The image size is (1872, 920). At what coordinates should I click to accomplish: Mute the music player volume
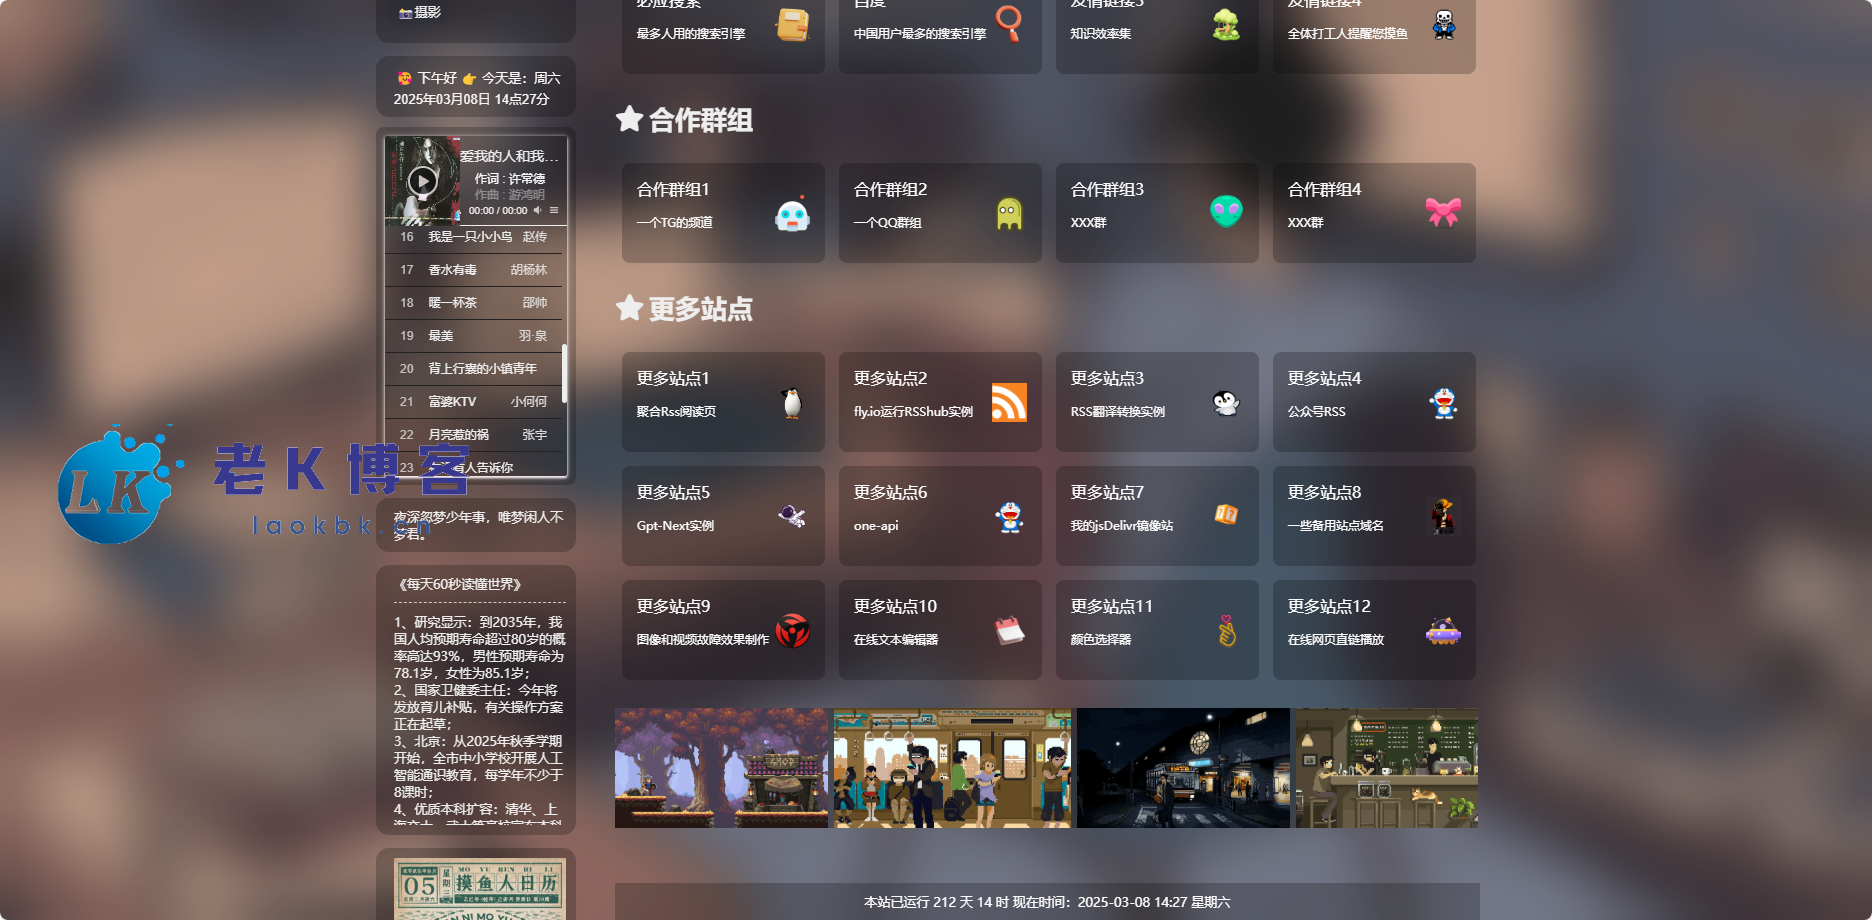pyautogui.click(x=537, y=210)
